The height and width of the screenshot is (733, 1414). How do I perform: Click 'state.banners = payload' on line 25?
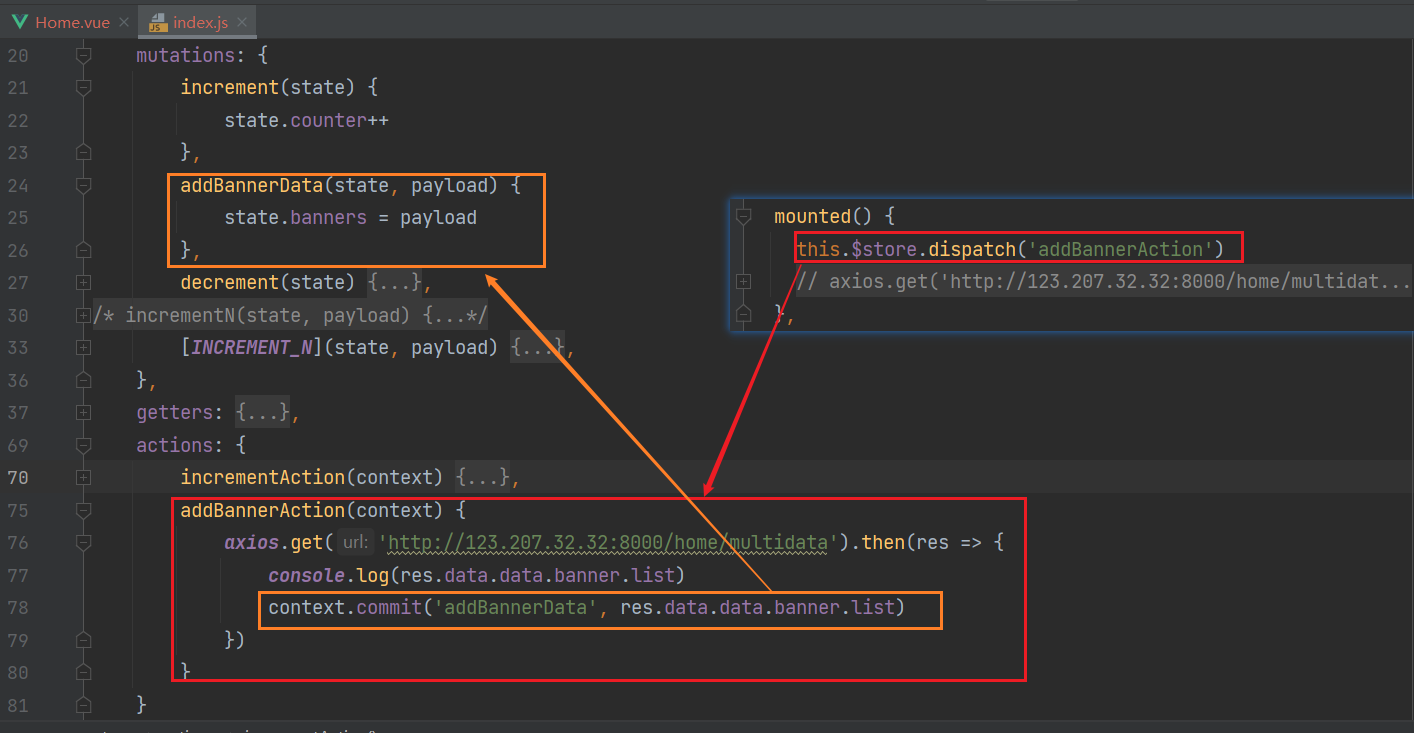[350, 218]
